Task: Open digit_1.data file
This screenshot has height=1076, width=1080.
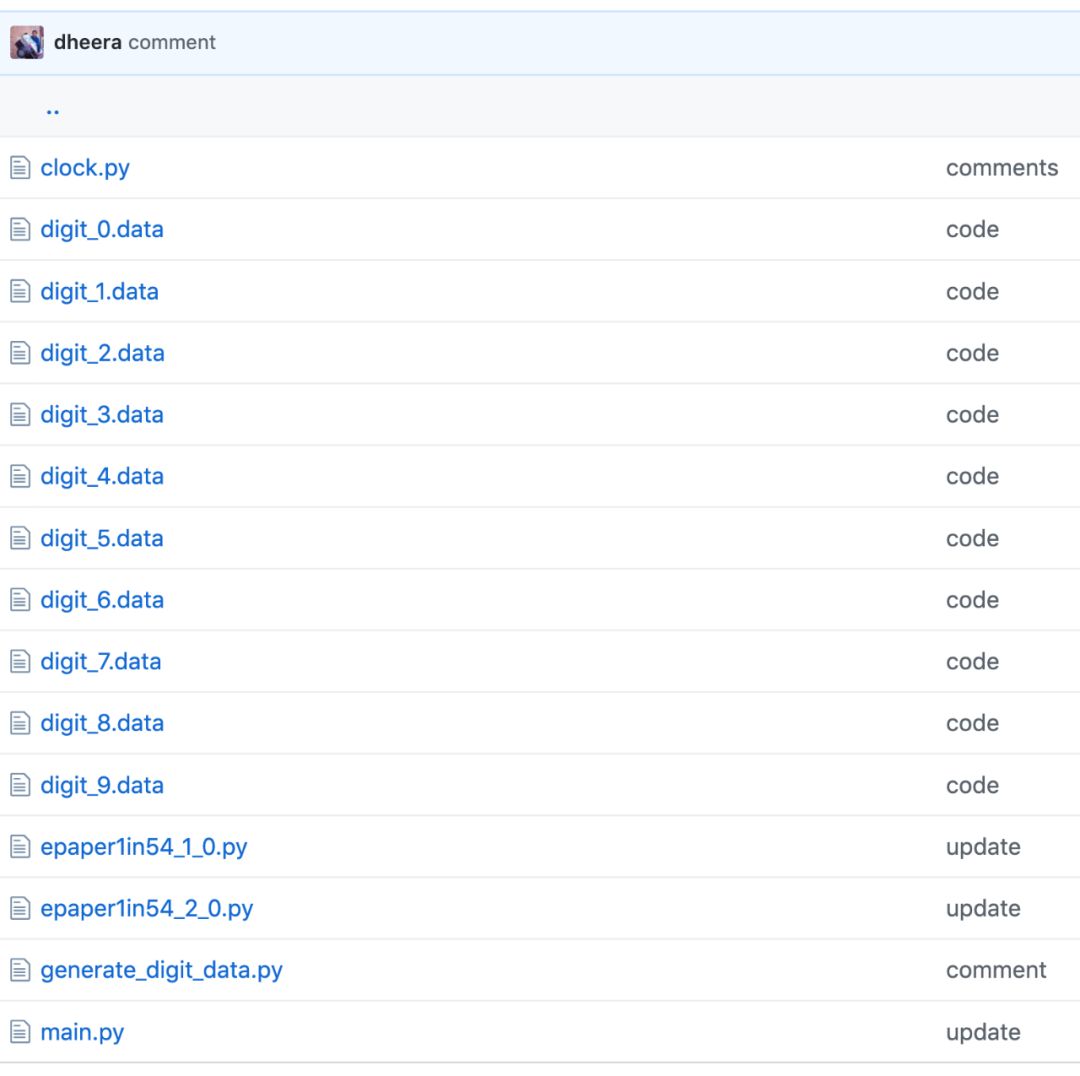Action: 99,291
